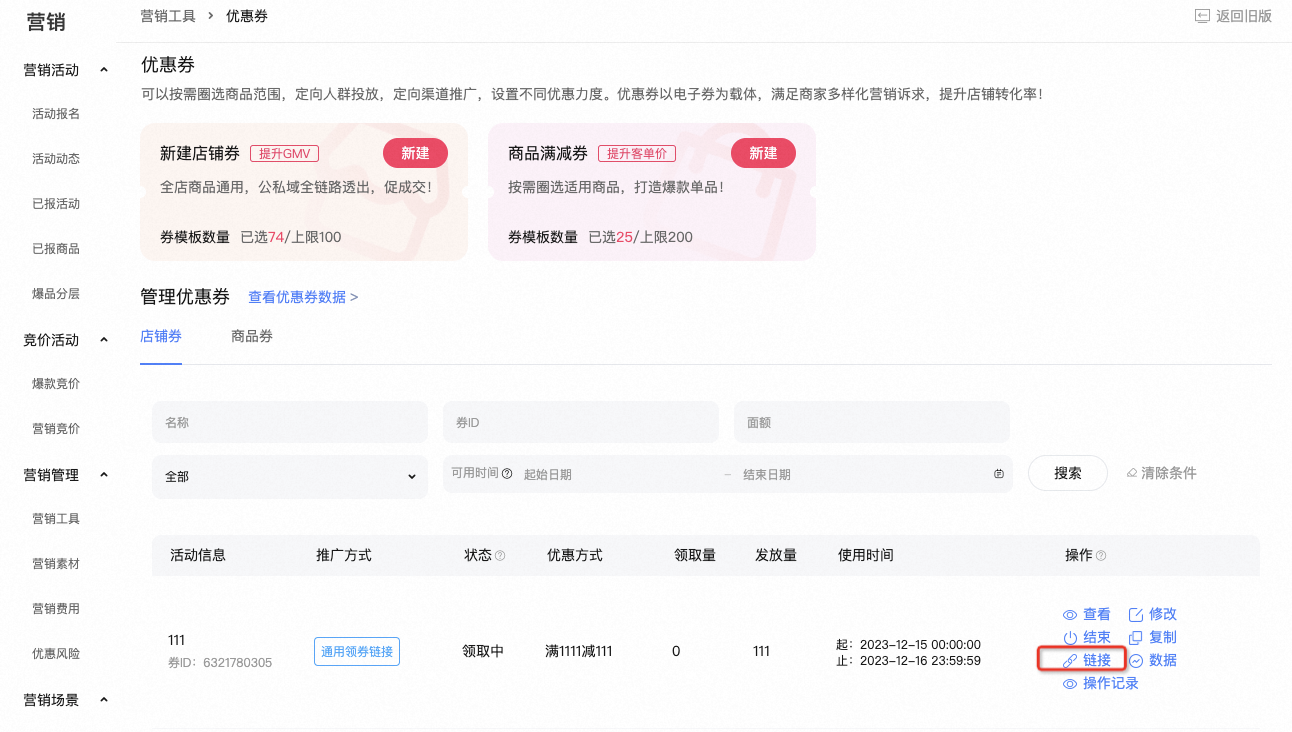The height and width of the screenshot is (732, 1292).
Task: Click the 提升GMV tag
Action: tap(284, 154)
